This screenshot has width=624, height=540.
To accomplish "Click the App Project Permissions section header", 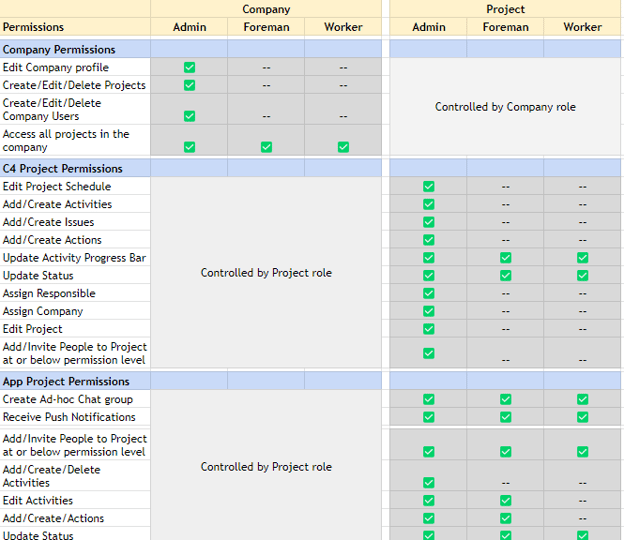I will [x=66, y=381].
